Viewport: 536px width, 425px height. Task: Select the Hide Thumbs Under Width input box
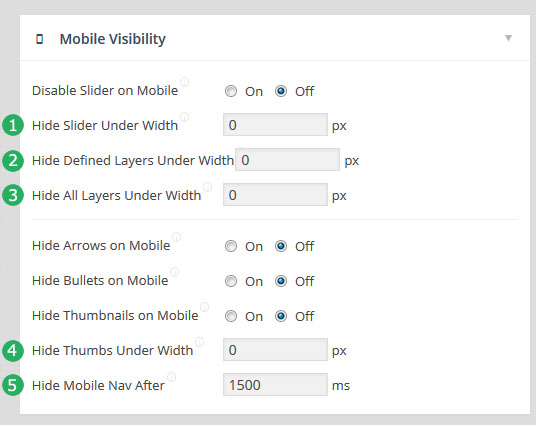click(275, 349)
